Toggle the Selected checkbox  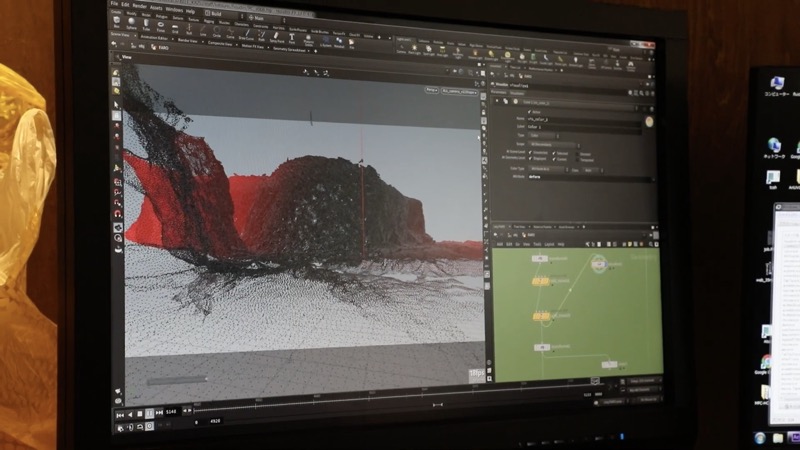pos(554,154)
